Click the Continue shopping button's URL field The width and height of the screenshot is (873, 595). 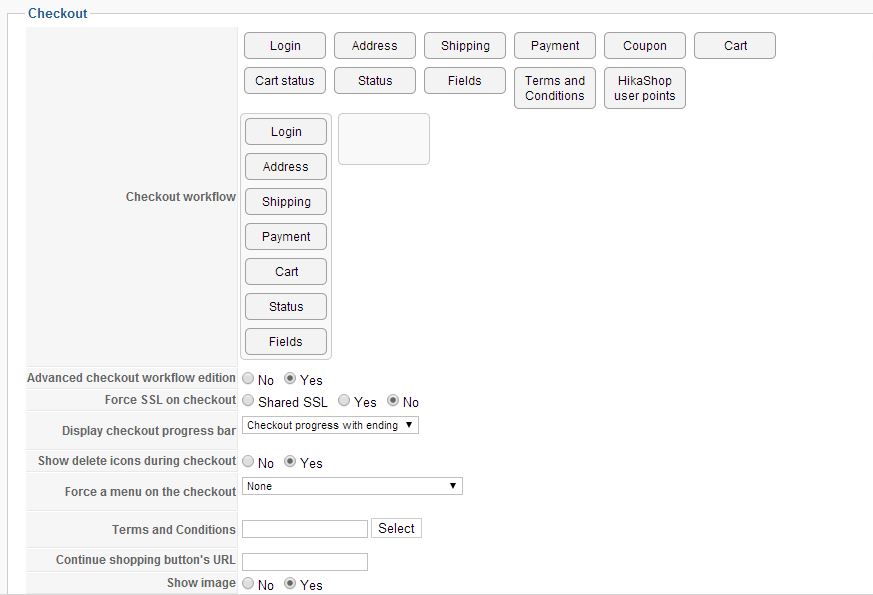click(x=305, y=562)
